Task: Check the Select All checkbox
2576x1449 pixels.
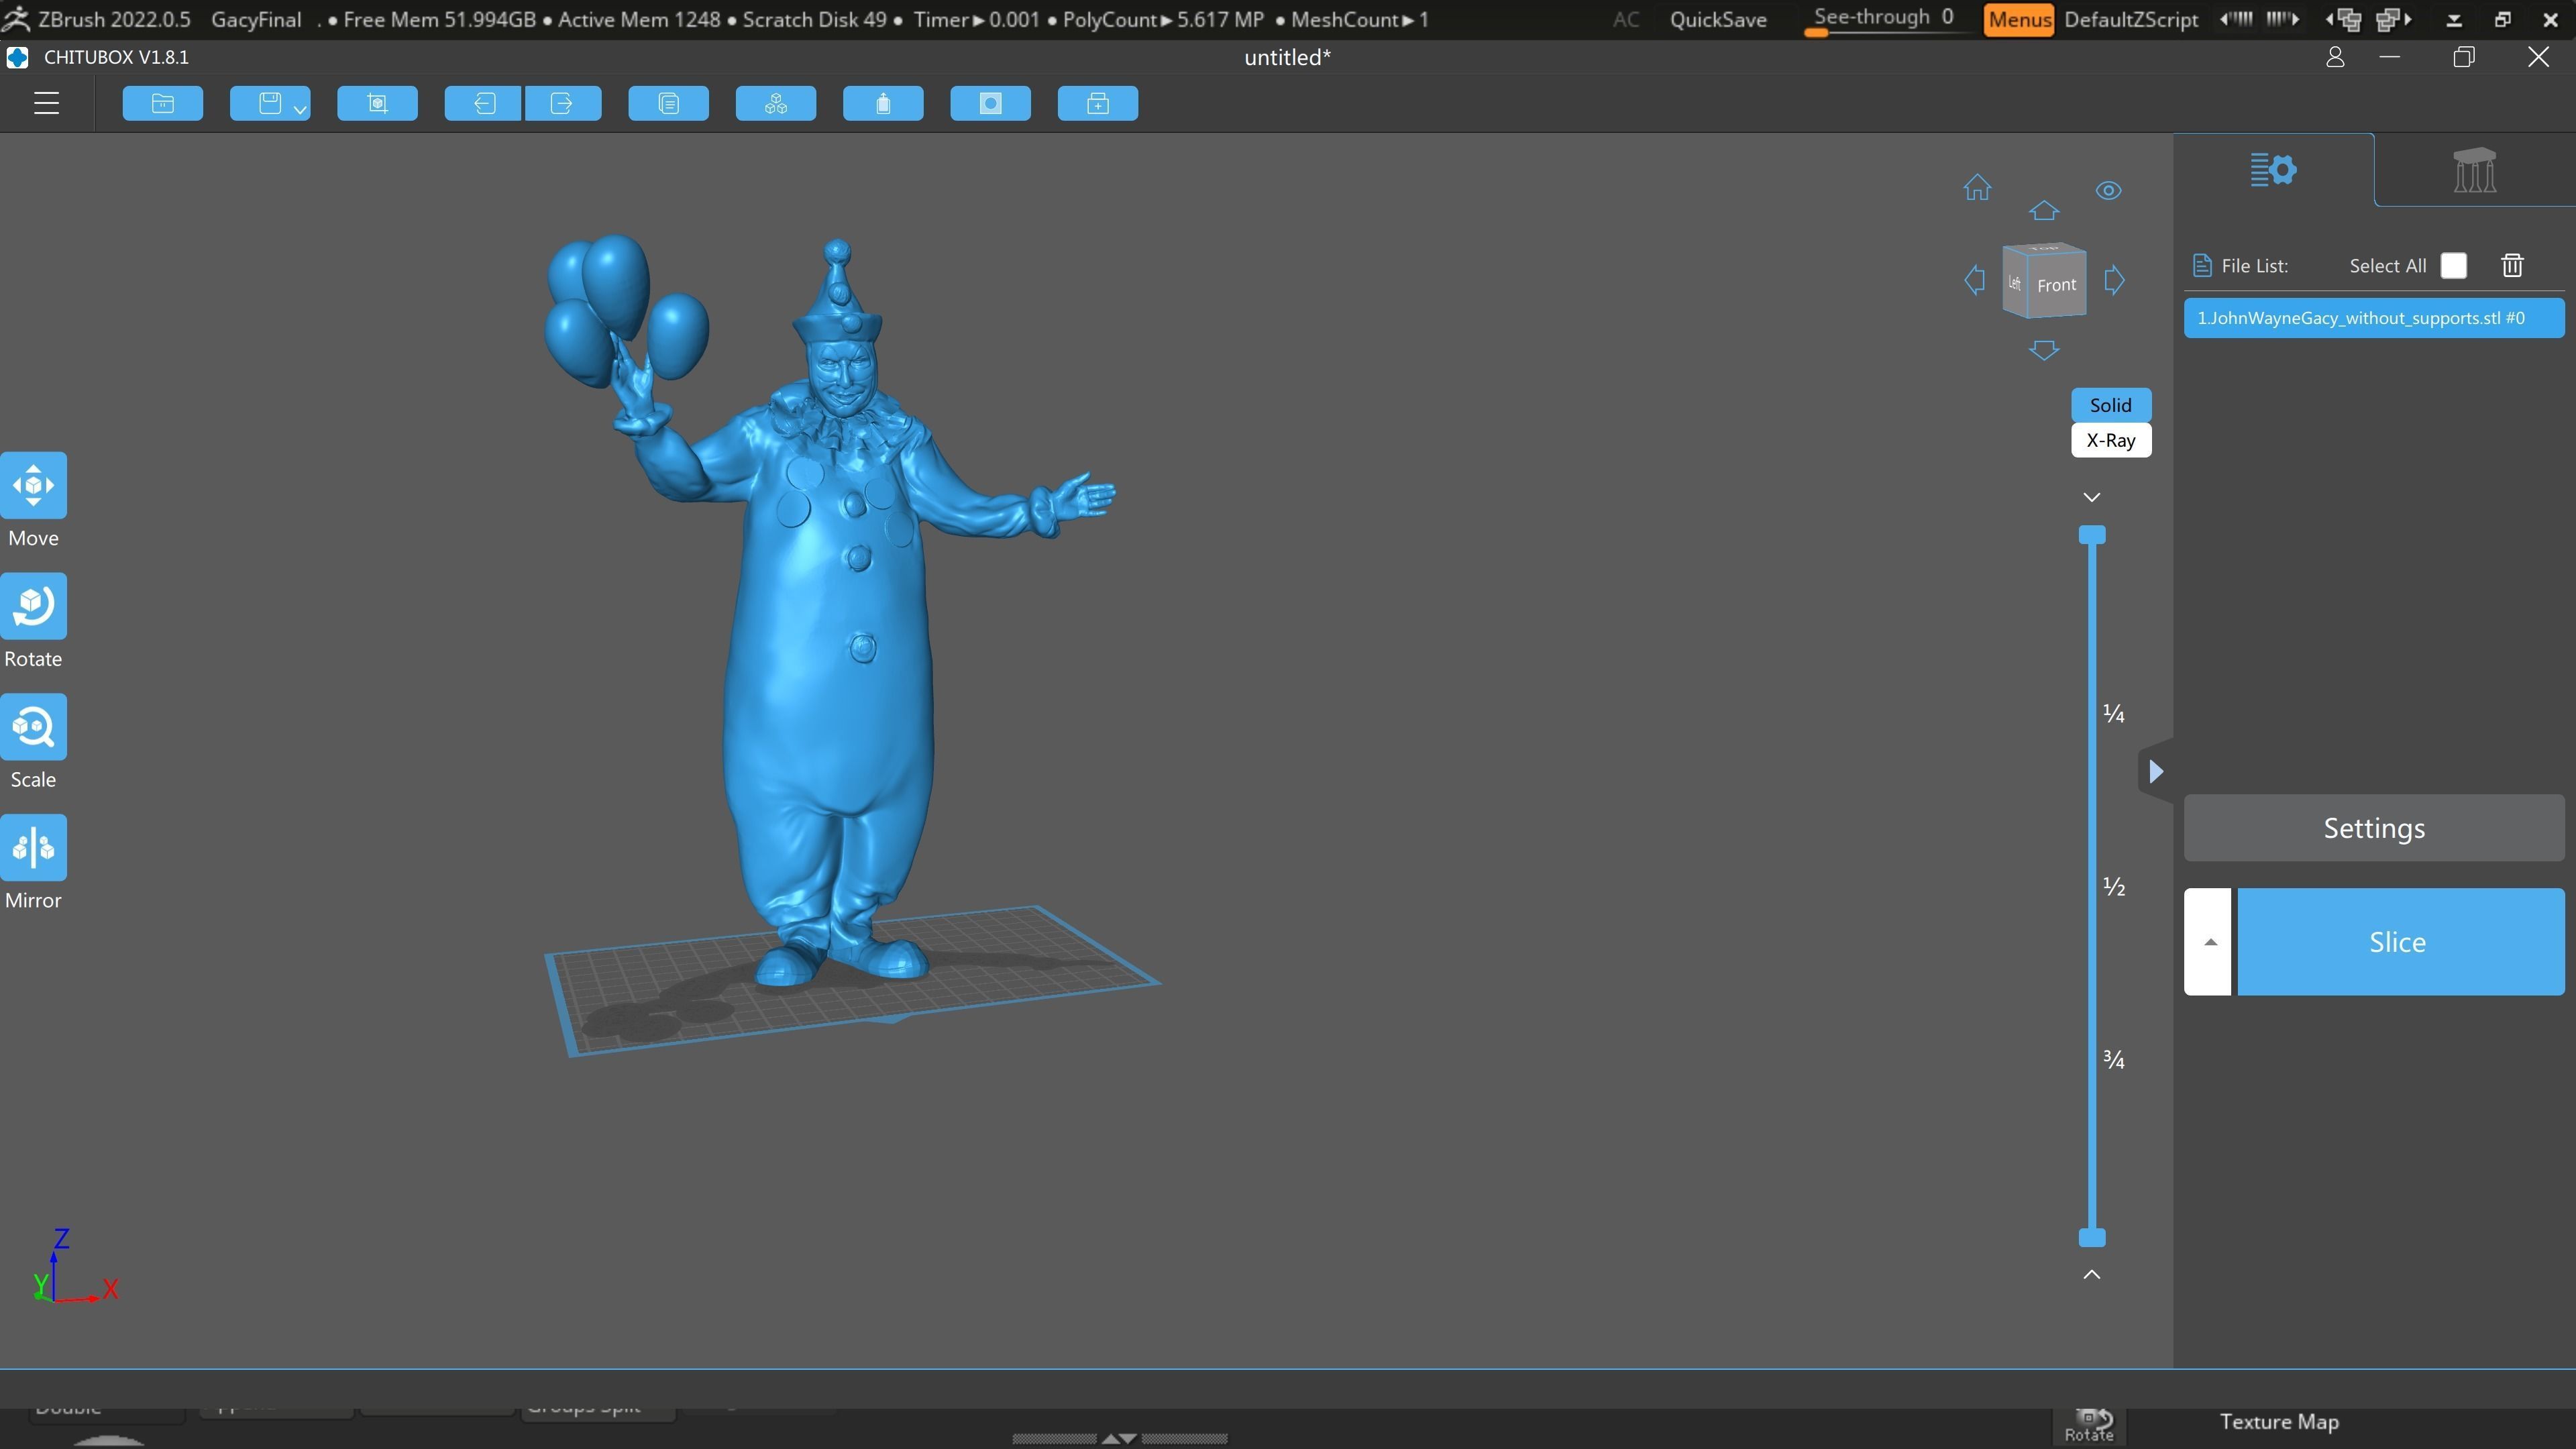Action: click(x=2453, y=265)
